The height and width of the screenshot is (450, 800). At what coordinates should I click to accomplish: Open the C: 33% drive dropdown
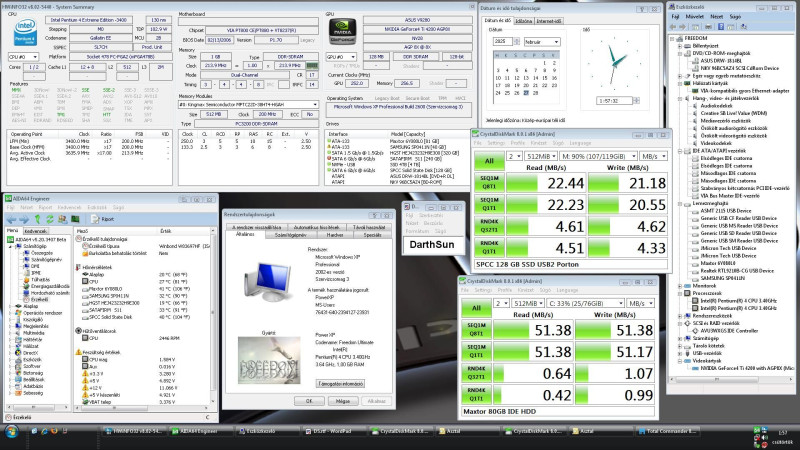coord(586,303)
